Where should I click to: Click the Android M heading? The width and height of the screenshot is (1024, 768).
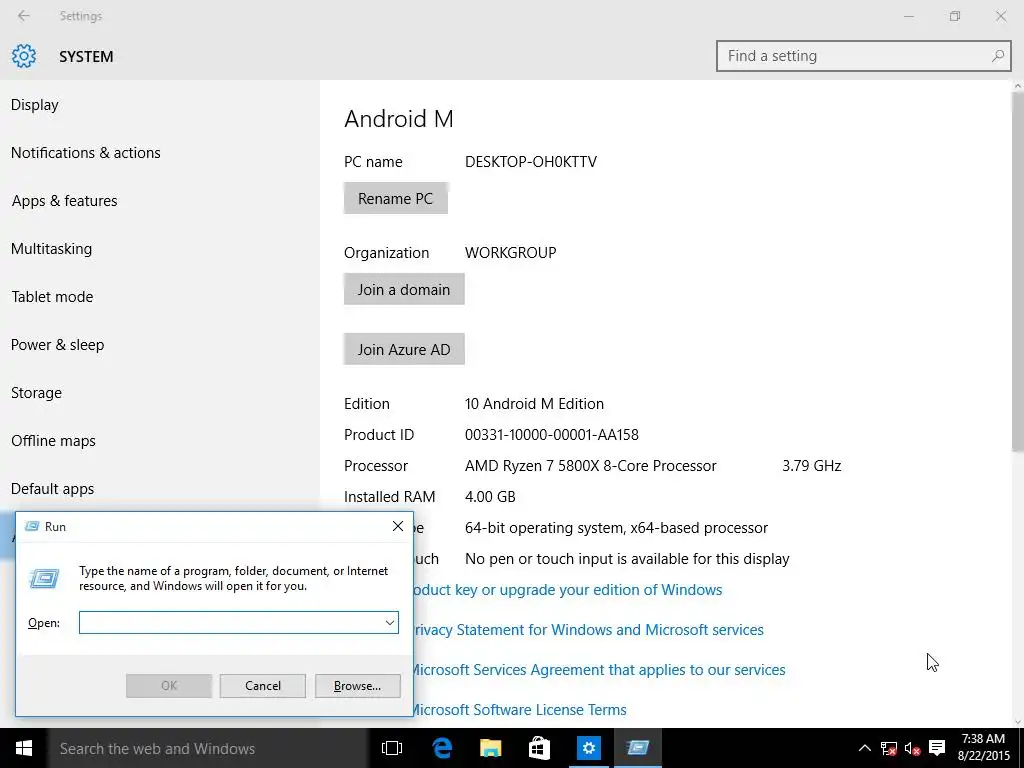pos(398,118)
